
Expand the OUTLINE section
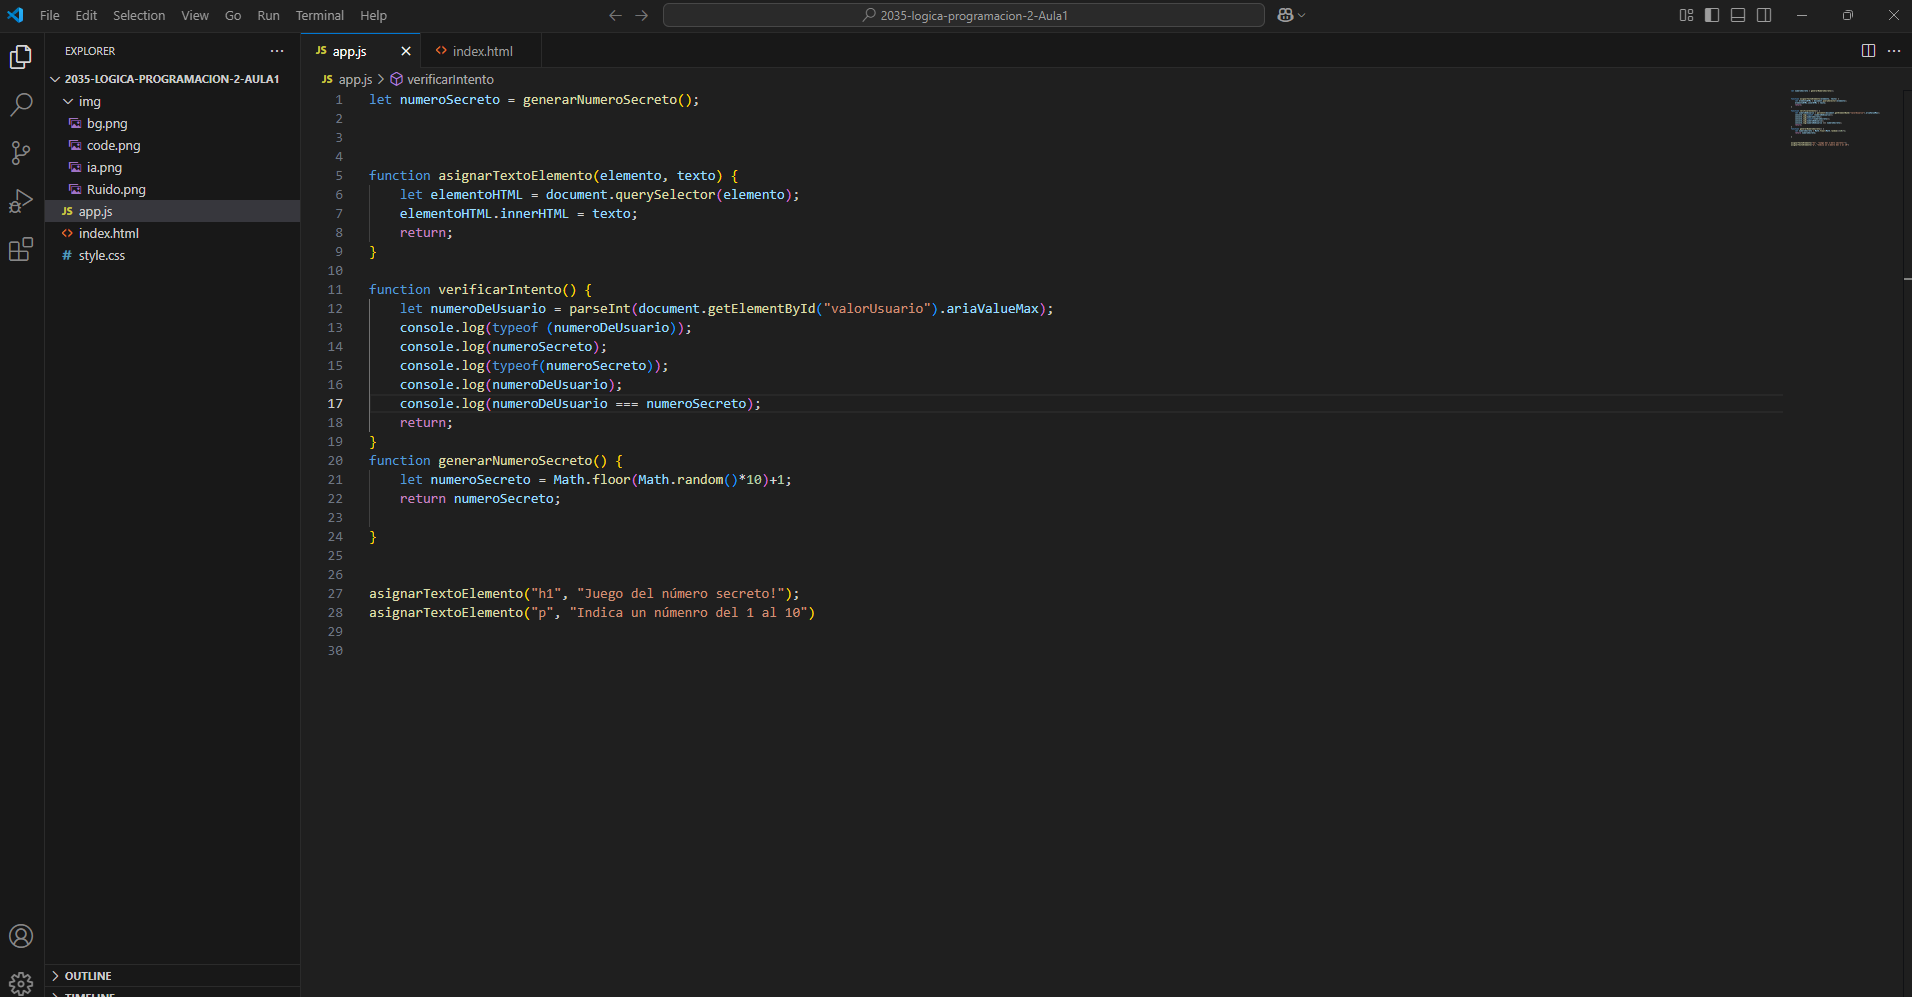172,976
